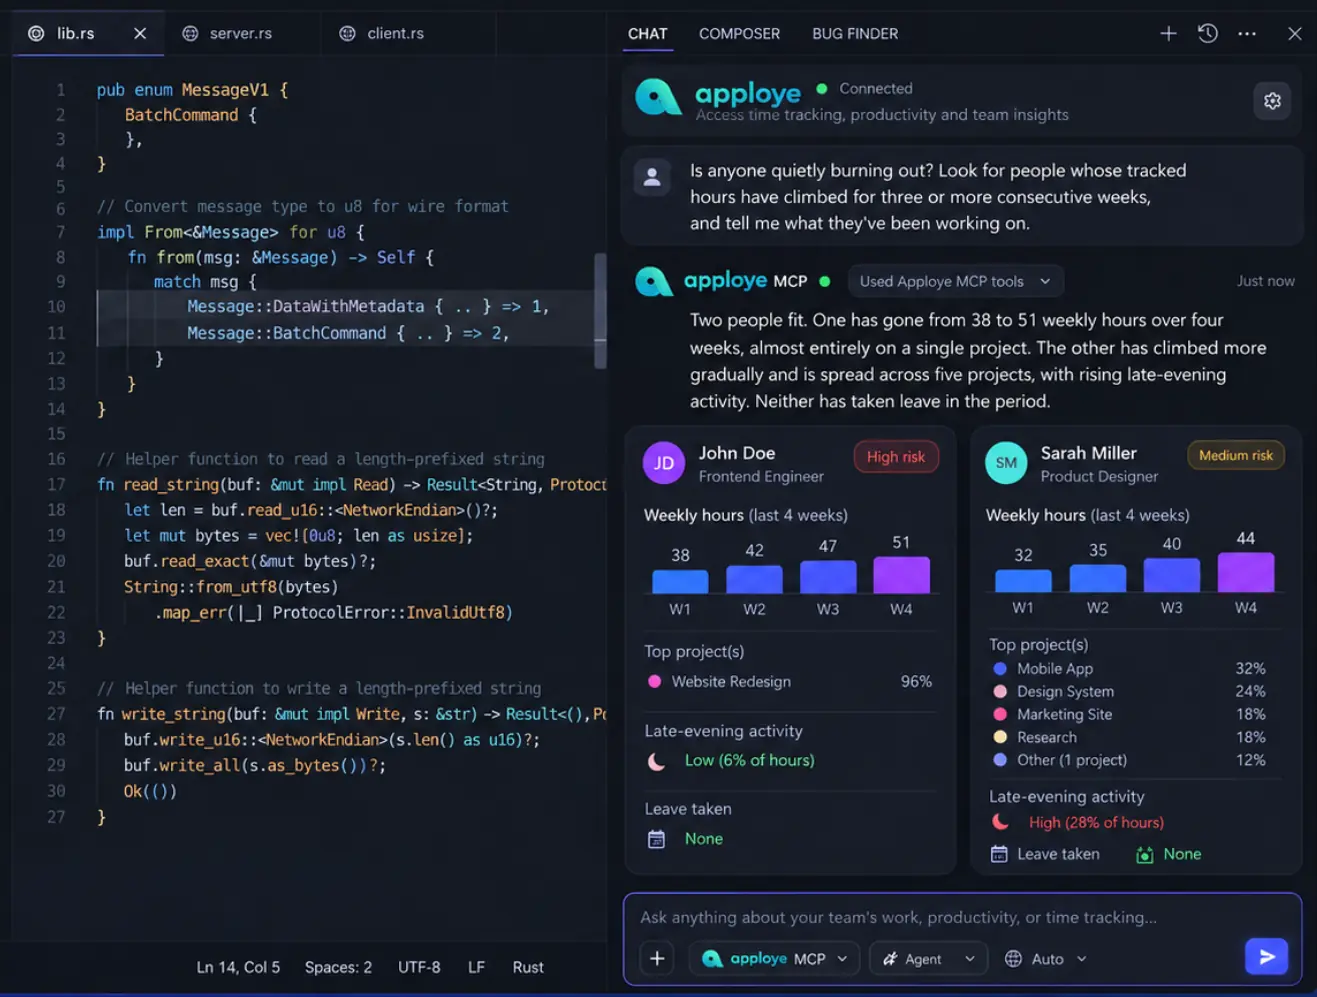Expand the Used Apploye MCP tools dropdown
Viewport: 1317px width, 997px height.
(x=955, y=282)
